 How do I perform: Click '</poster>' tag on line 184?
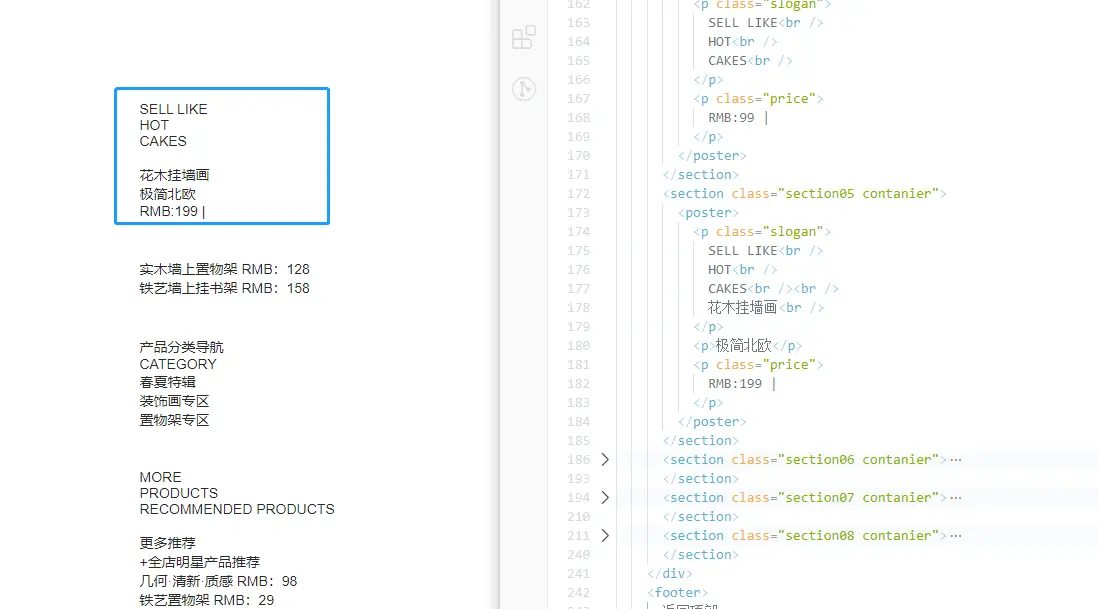click(x=712, y=422)
